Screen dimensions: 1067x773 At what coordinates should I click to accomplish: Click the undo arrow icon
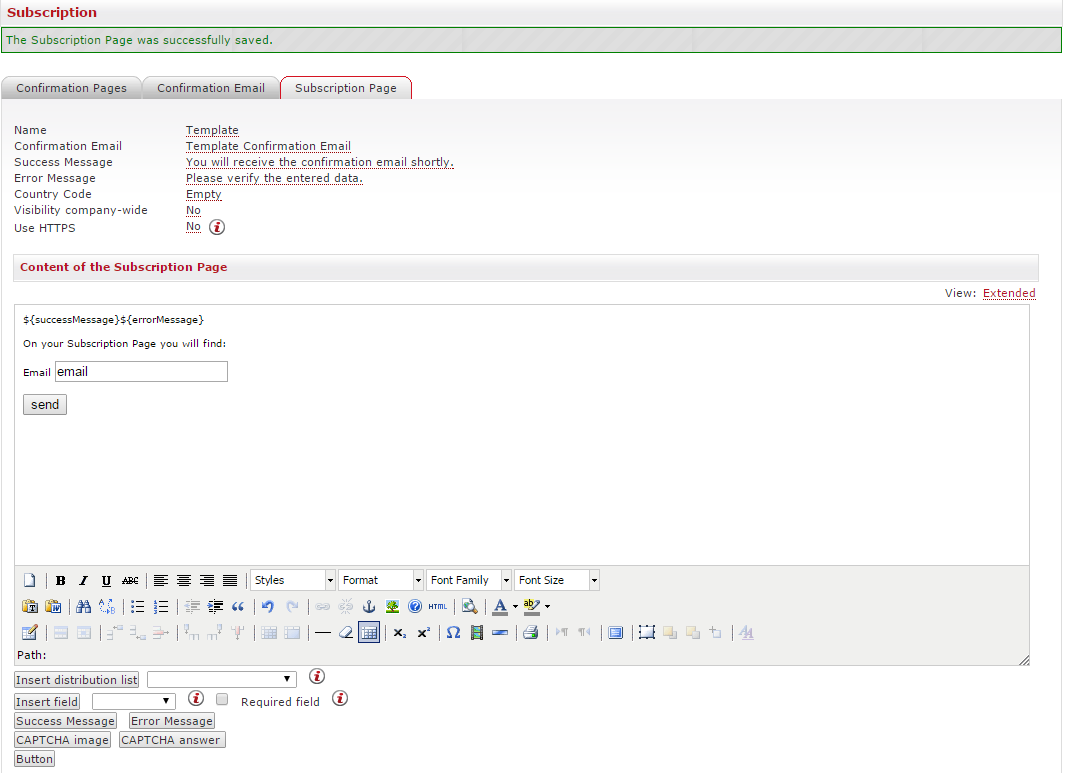[x=267, y=606]
